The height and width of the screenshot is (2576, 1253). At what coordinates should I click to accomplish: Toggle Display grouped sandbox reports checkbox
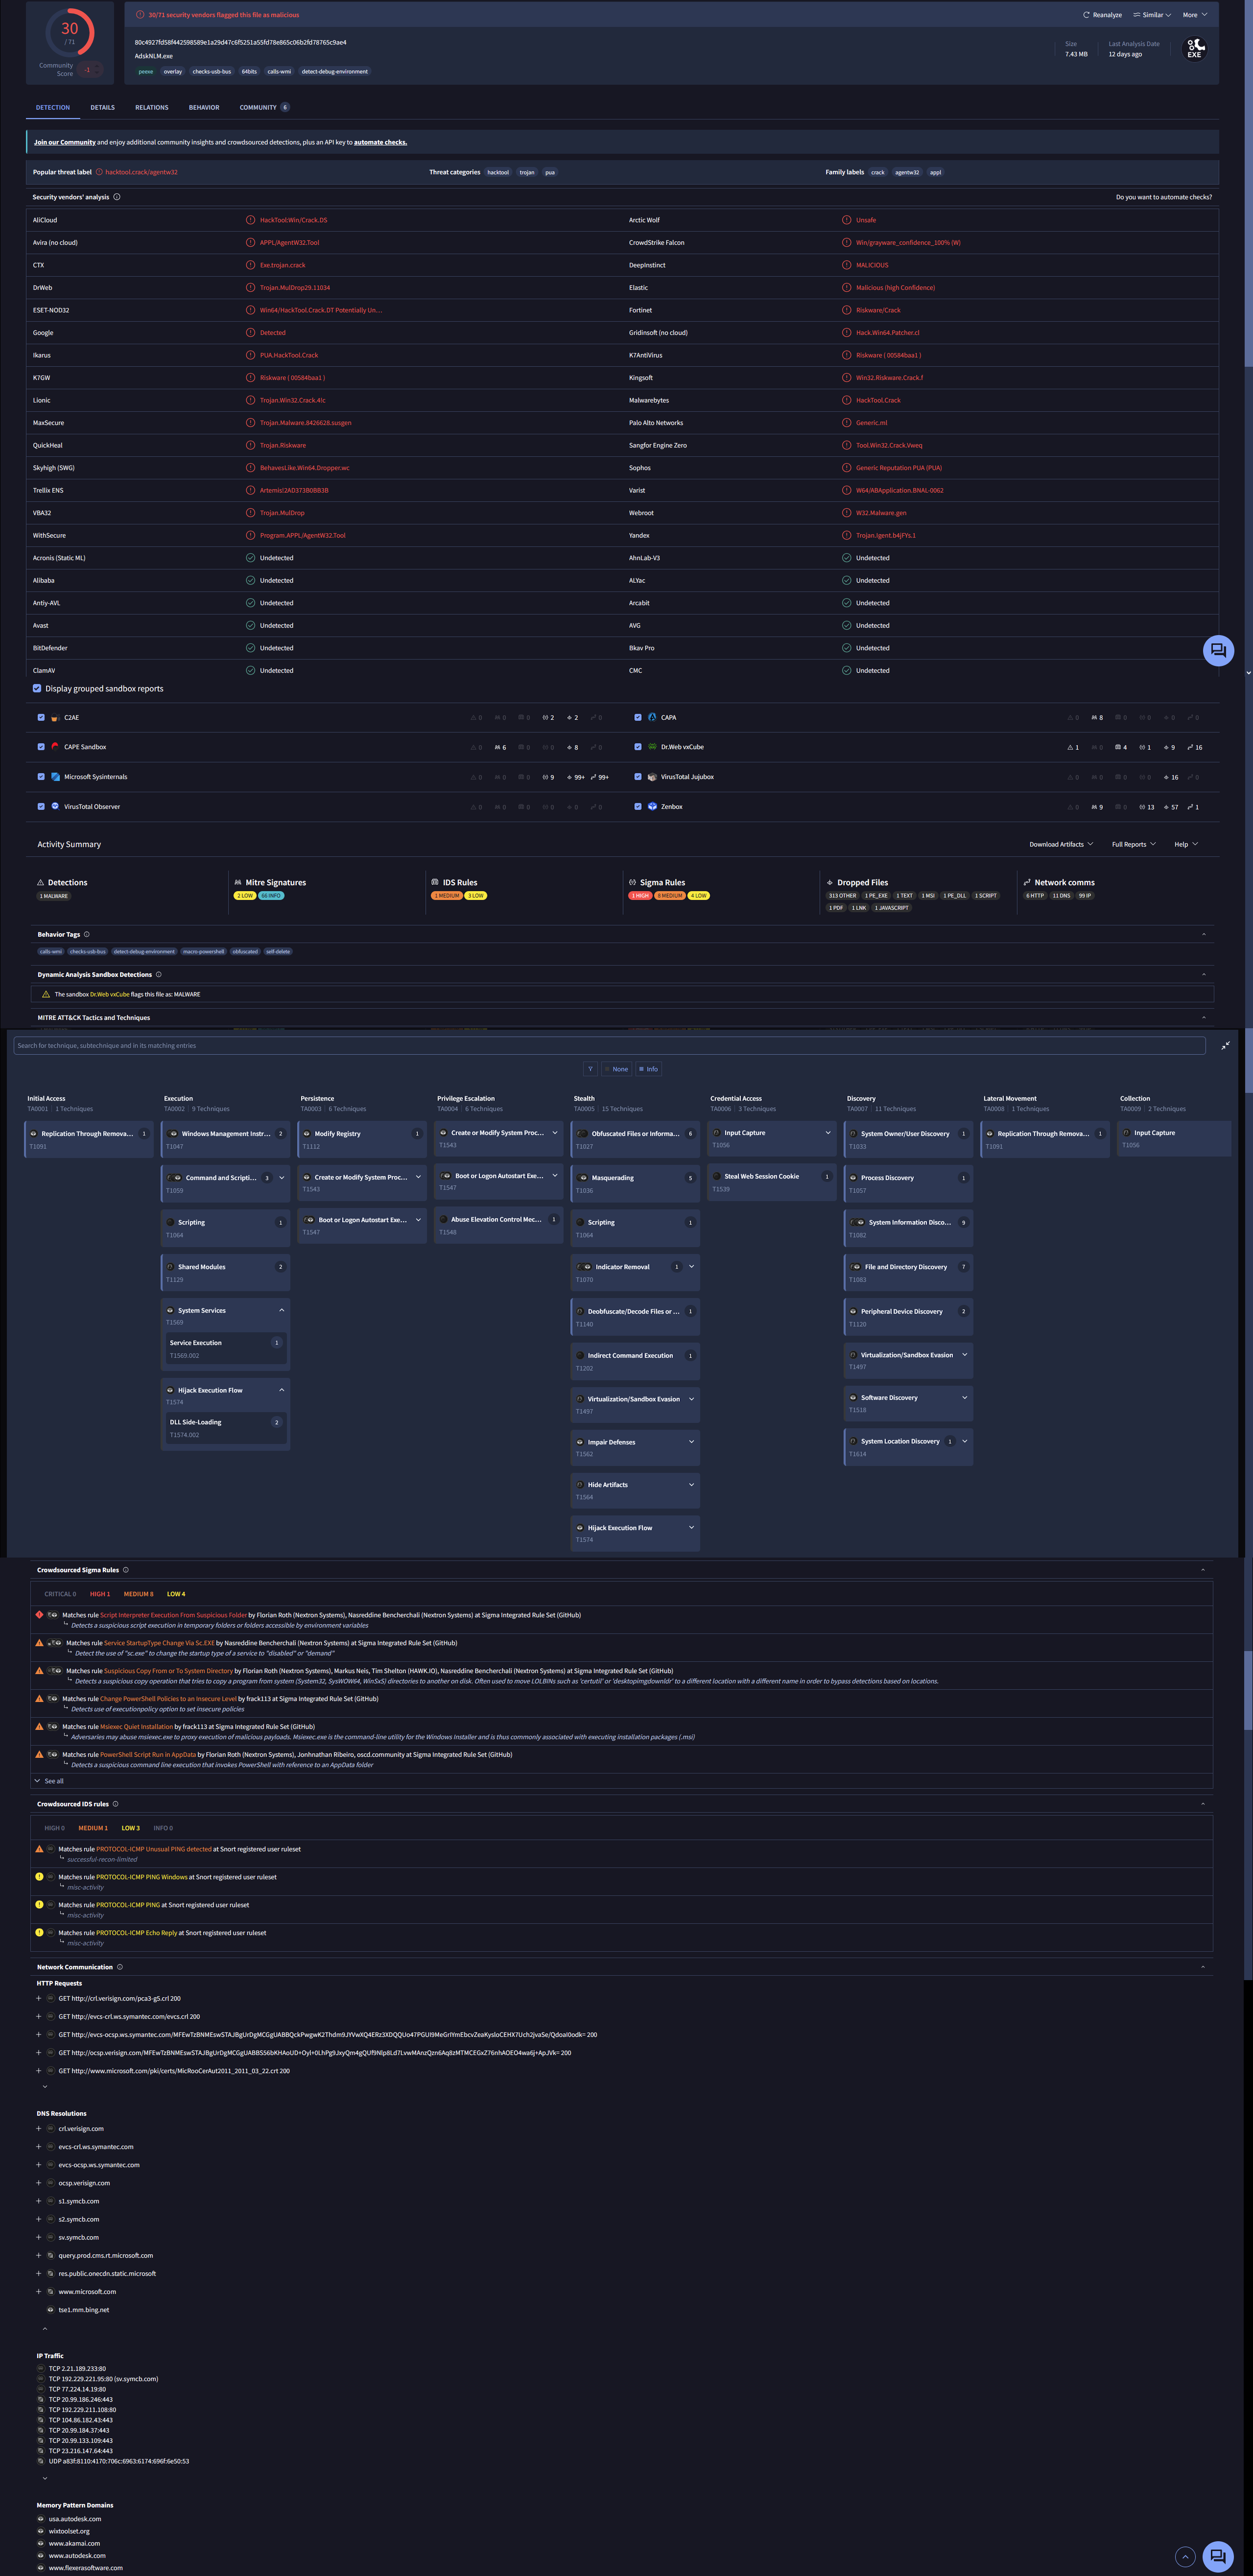[37, 688]
